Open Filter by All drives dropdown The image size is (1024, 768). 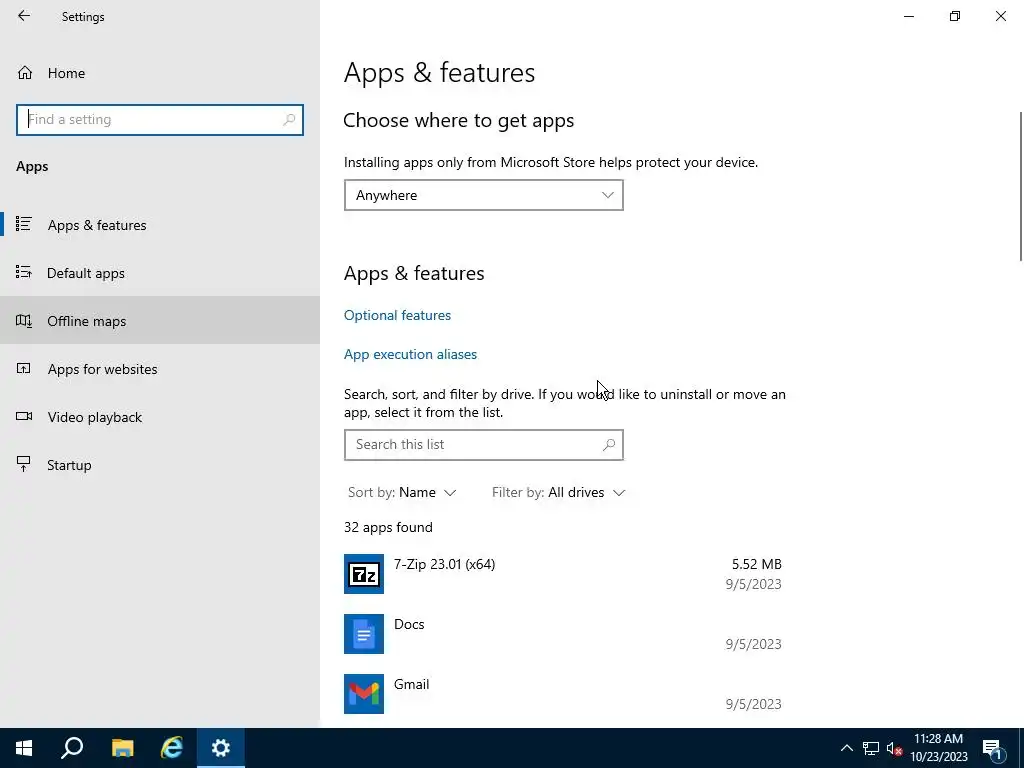[x=558, y=492]
